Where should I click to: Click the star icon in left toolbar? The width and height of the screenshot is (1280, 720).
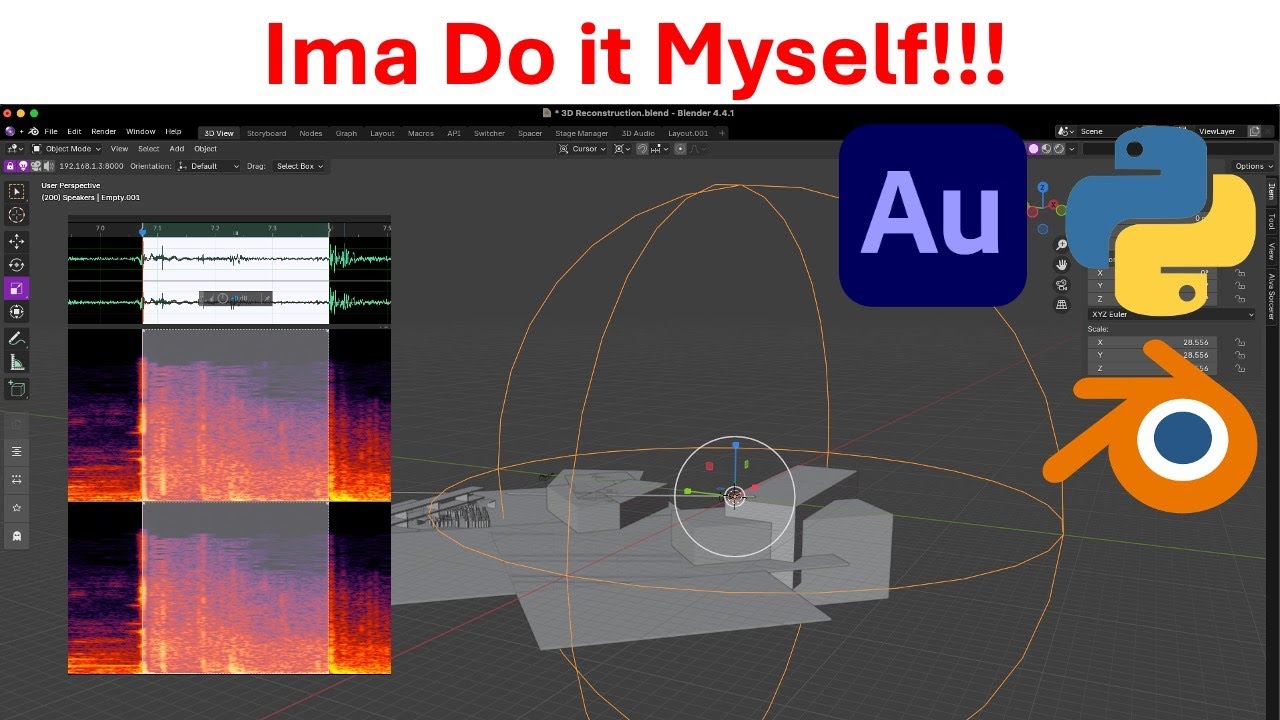pyautogui.click(x=17, y=508)
